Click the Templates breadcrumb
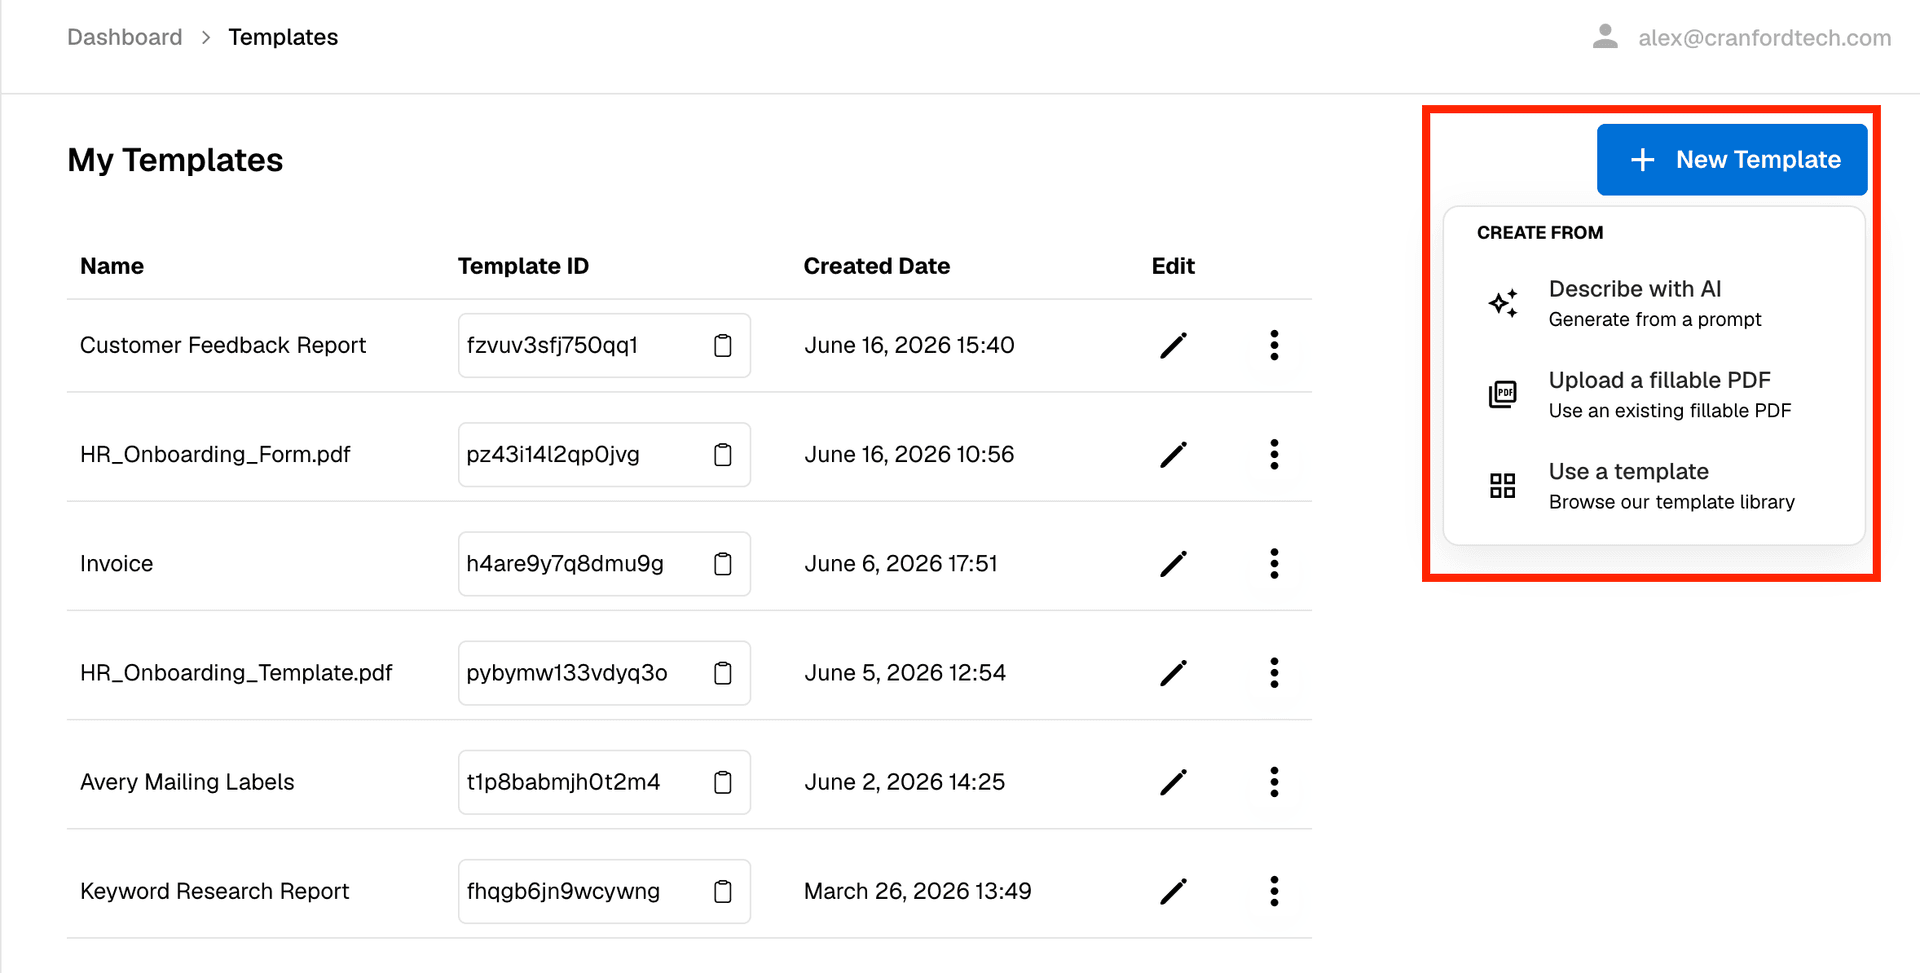This screenshot has width=1920, height=973. coord(283,37)
